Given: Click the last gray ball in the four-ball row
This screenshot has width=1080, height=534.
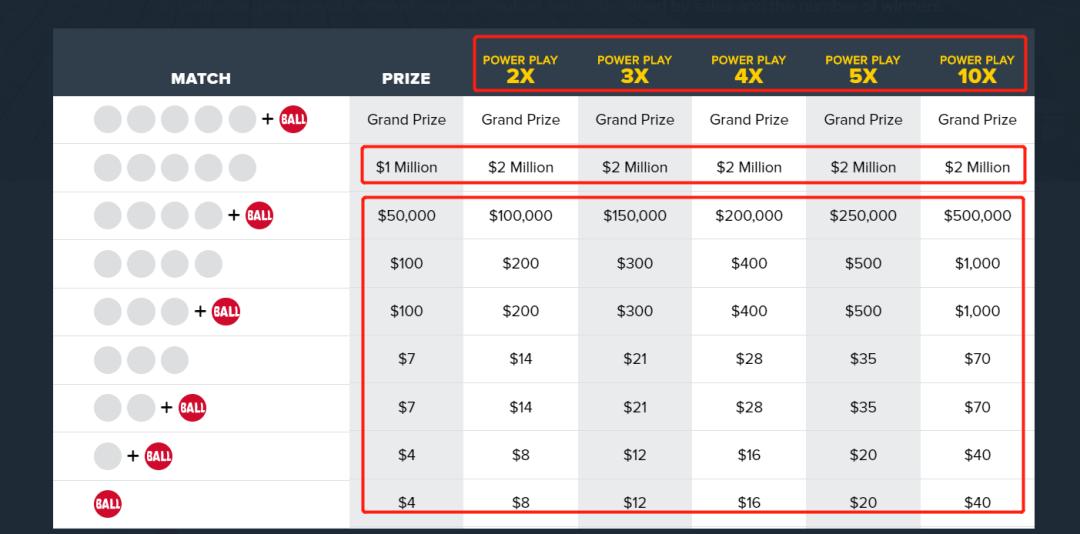Looking at the screenshot, I should click(209, 263).
